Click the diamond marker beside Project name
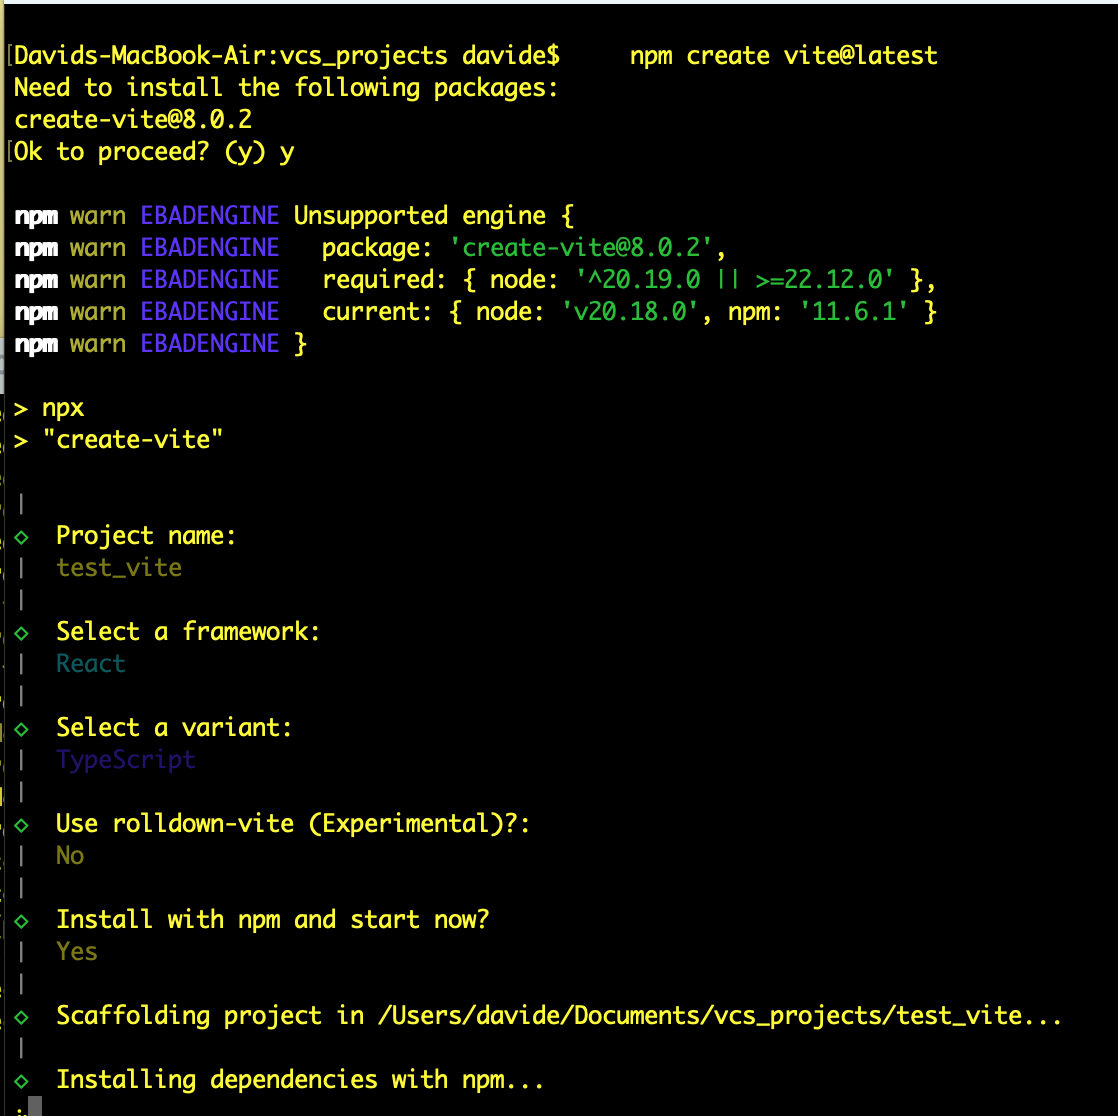Screen dimensions: 1118x1116 pyautogui.click(x=21, y=537)
